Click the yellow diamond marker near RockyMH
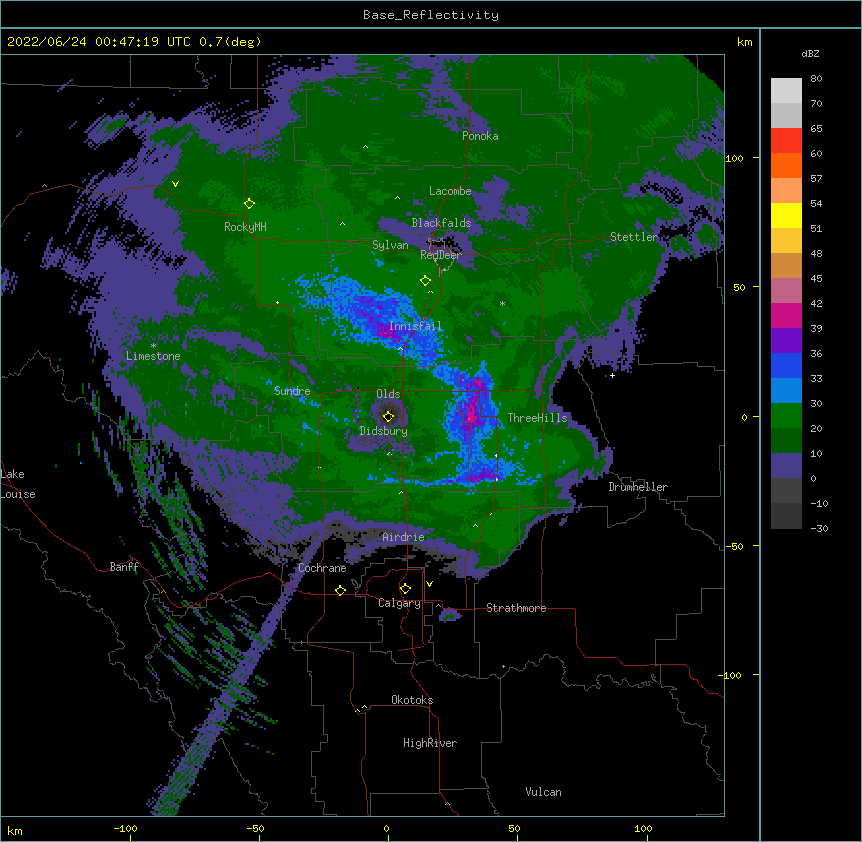 (250, 204)
